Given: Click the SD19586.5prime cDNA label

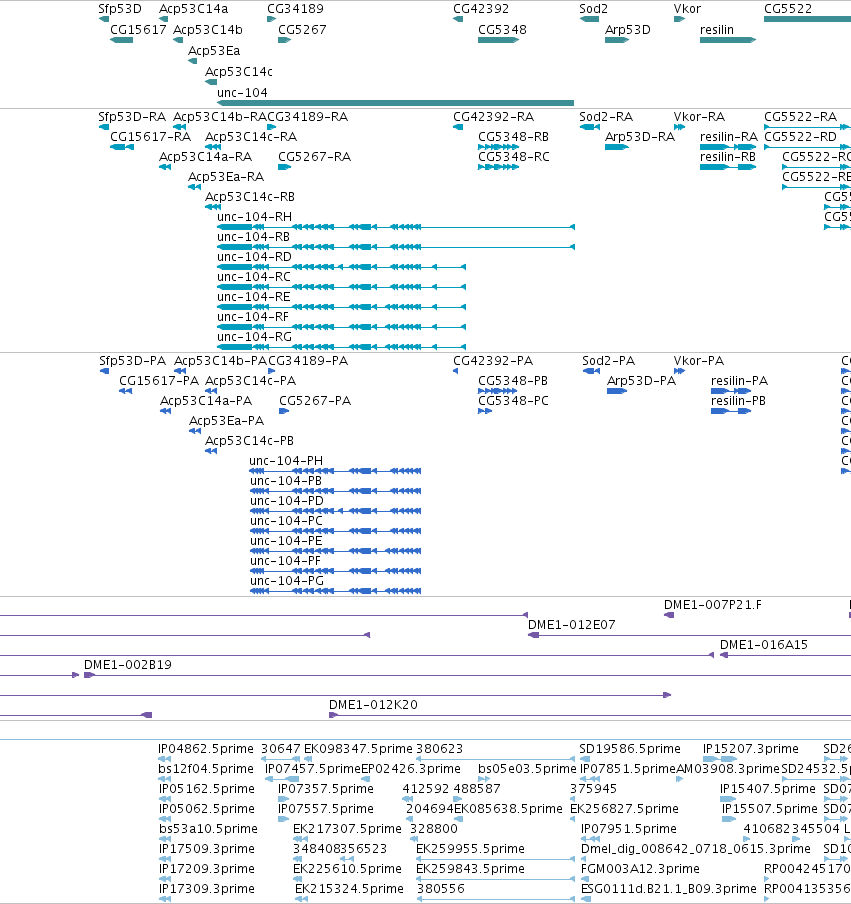Looking at the screenshot, I should click(630, 749).
